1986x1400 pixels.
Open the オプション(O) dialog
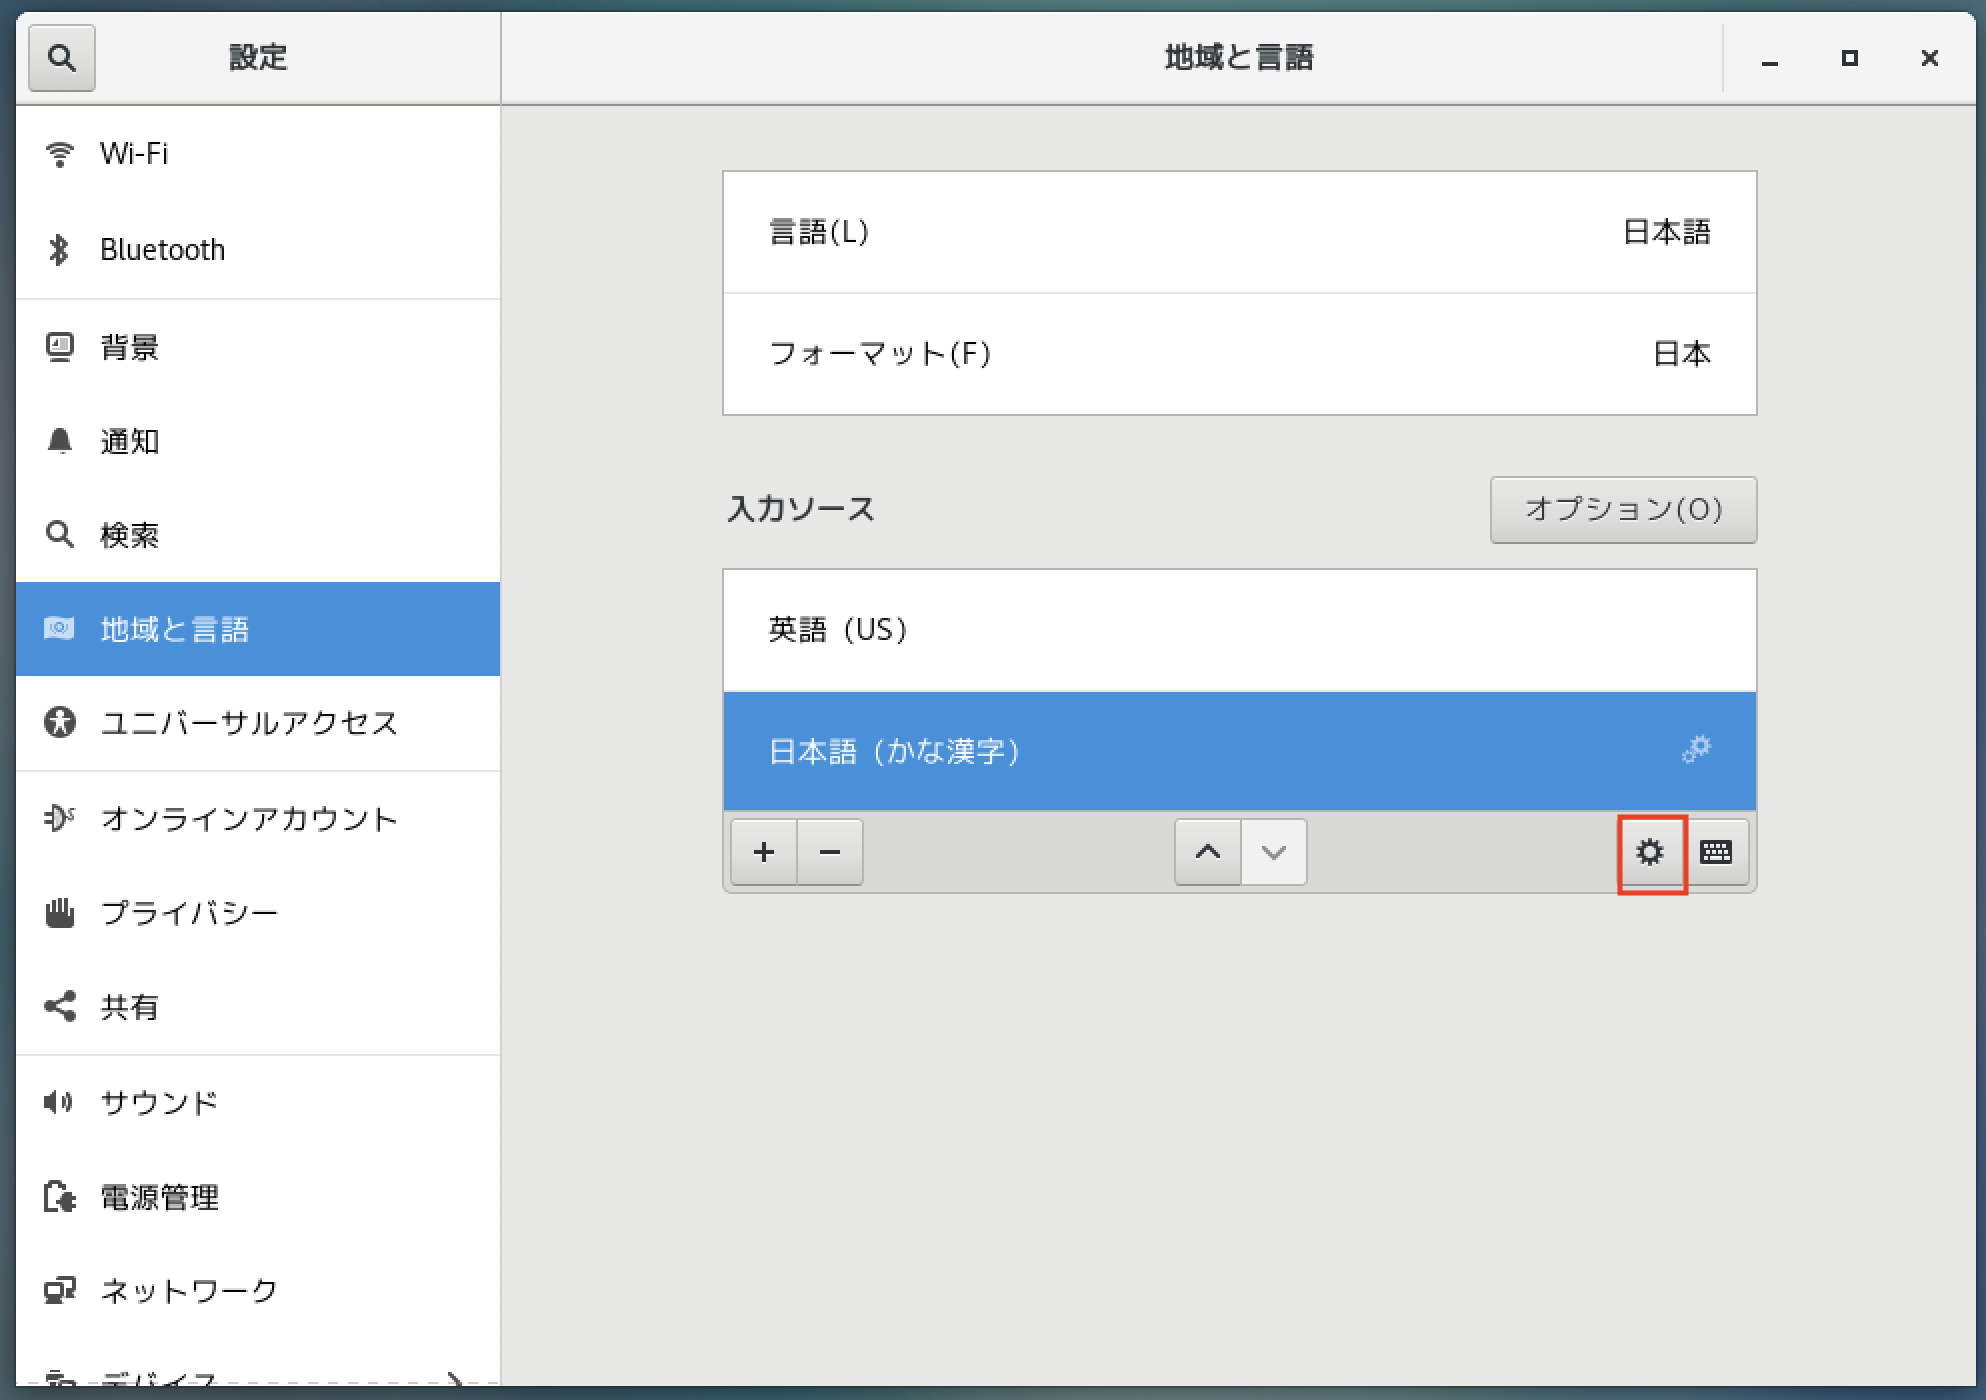[1624, 510]
